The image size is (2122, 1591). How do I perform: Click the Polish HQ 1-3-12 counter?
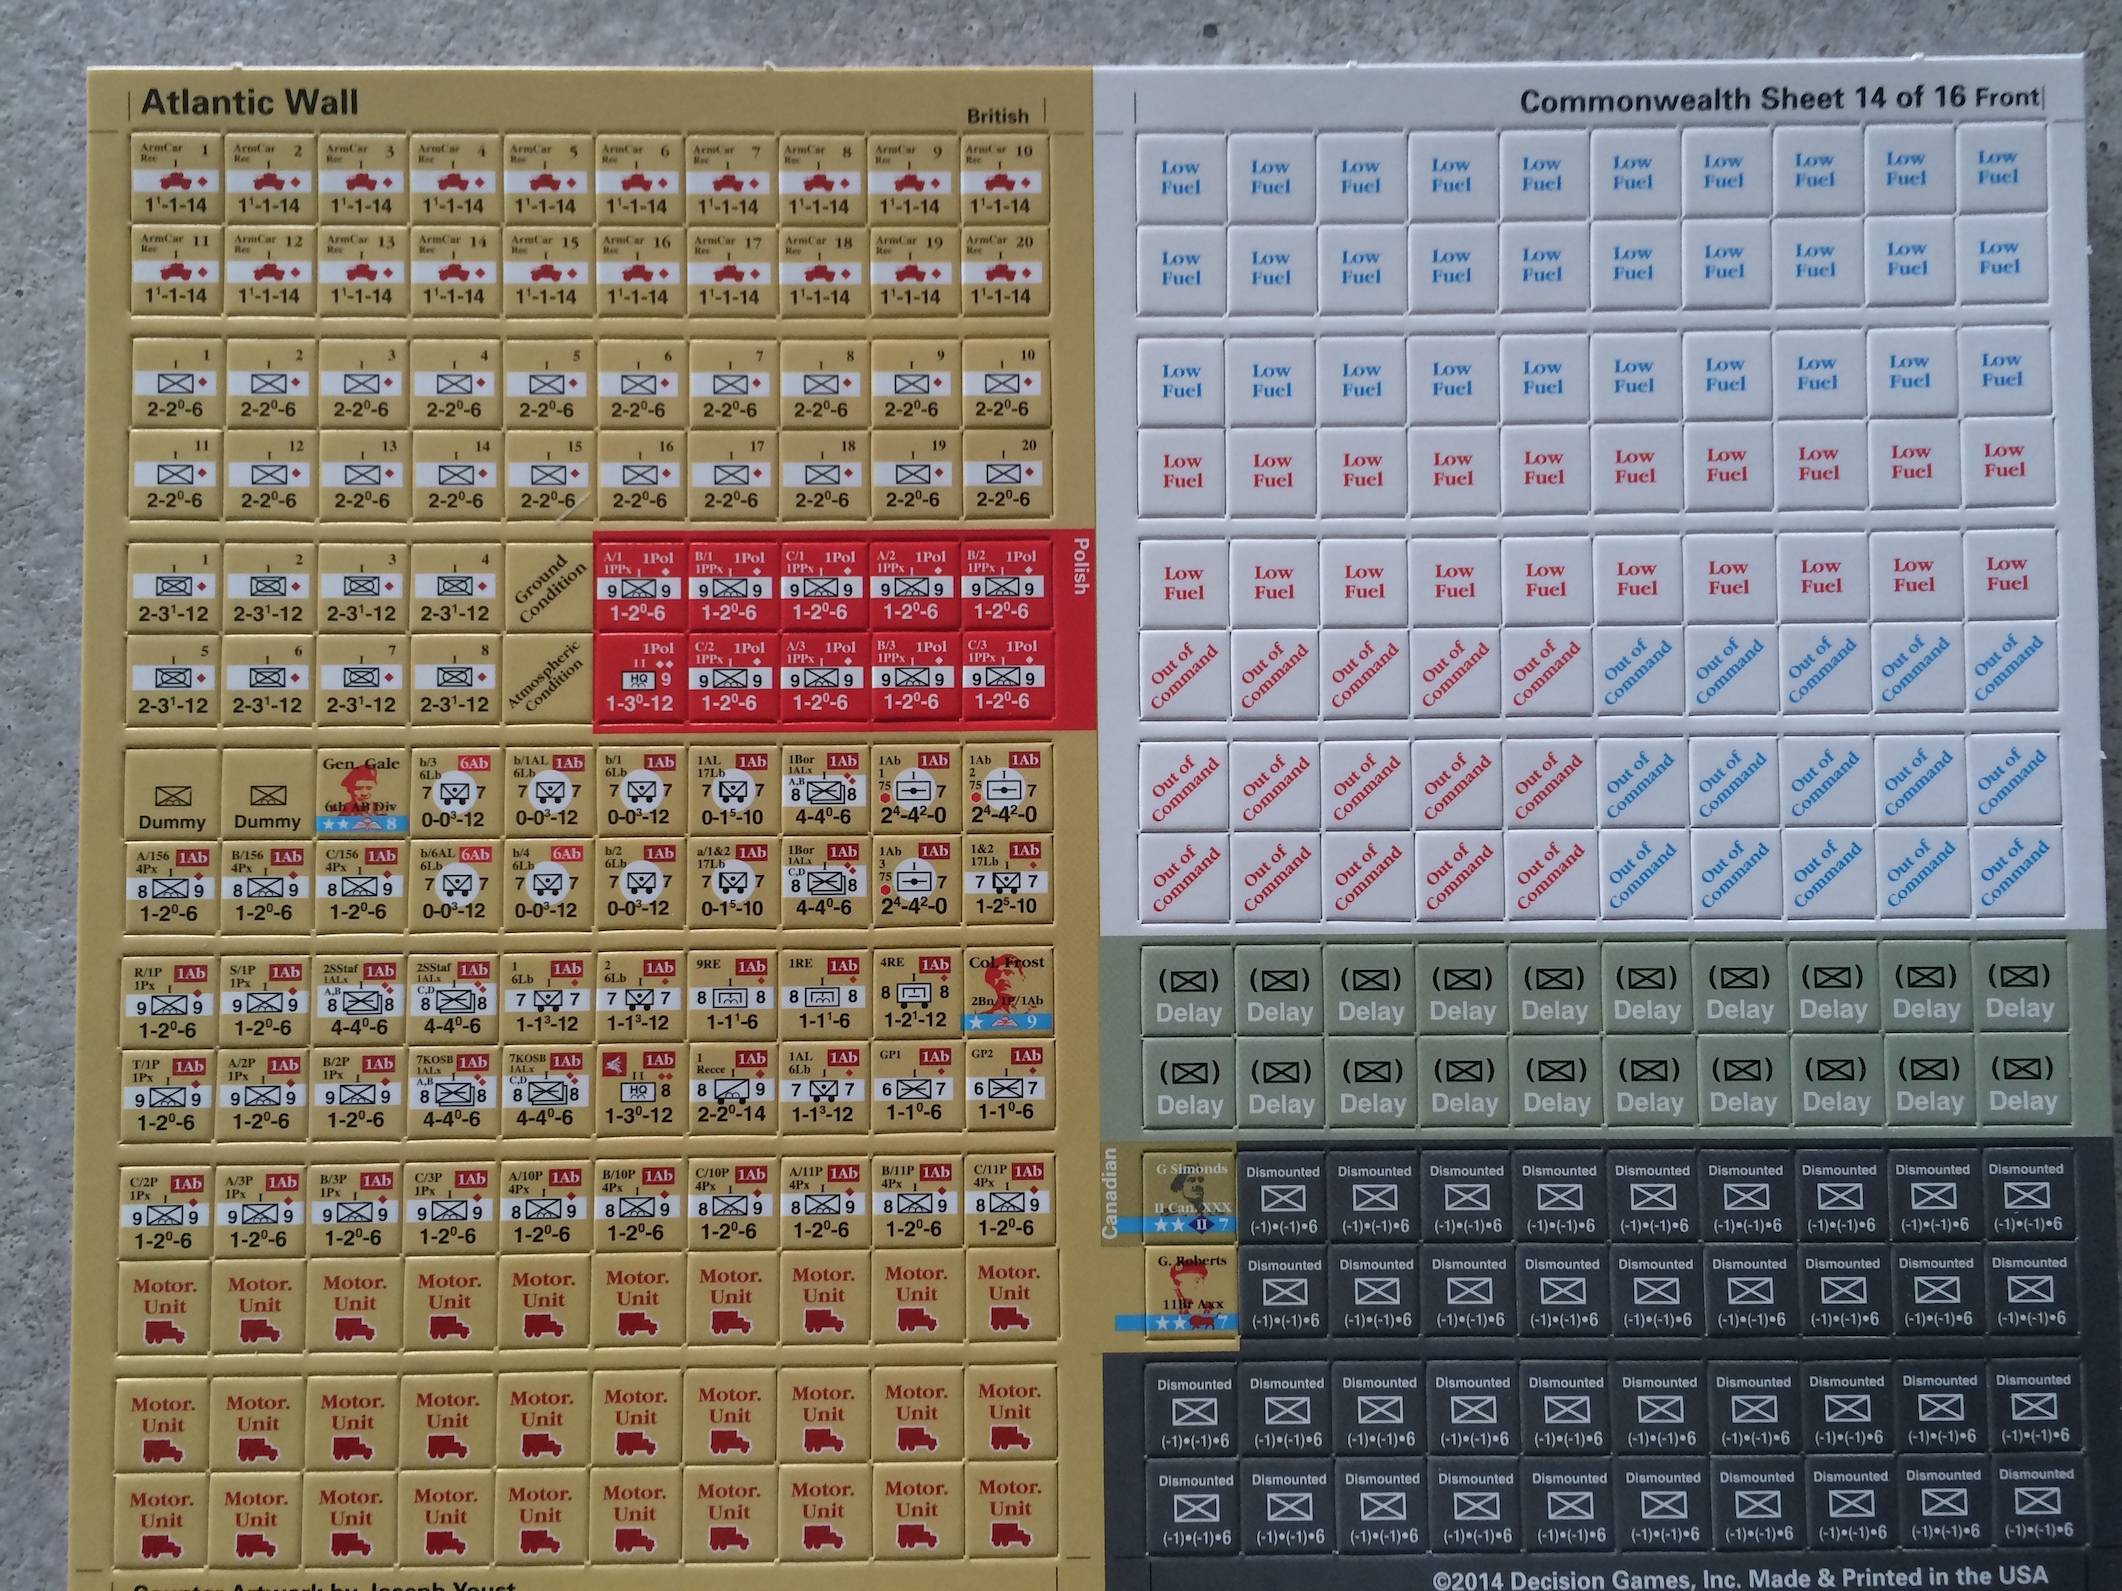point(638,677)
